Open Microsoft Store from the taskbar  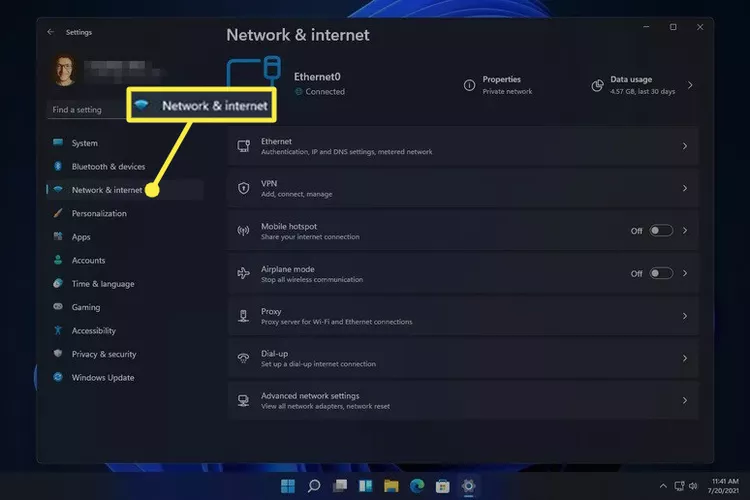[442, 486]
